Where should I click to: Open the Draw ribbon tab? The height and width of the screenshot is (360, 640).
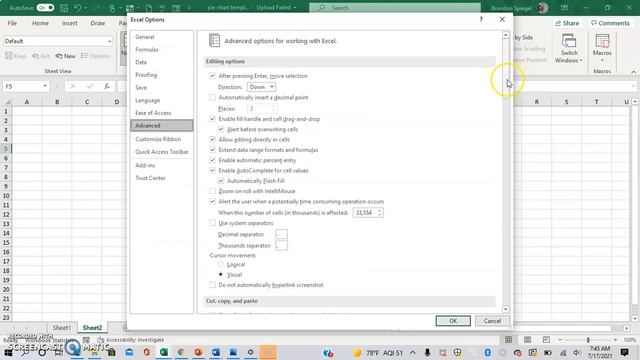(x=98, y=23)
